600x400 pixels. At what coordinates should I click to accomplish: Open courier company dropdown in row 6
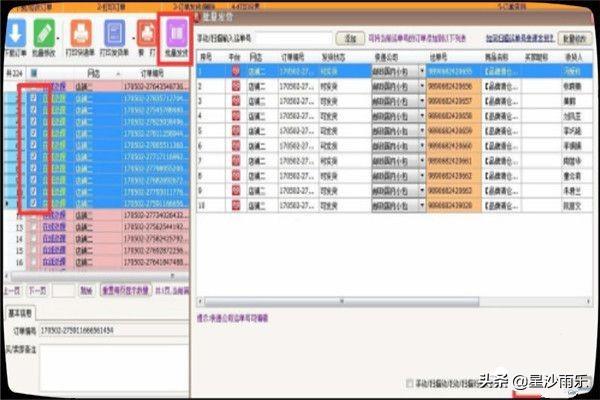[x=422, y=146]
